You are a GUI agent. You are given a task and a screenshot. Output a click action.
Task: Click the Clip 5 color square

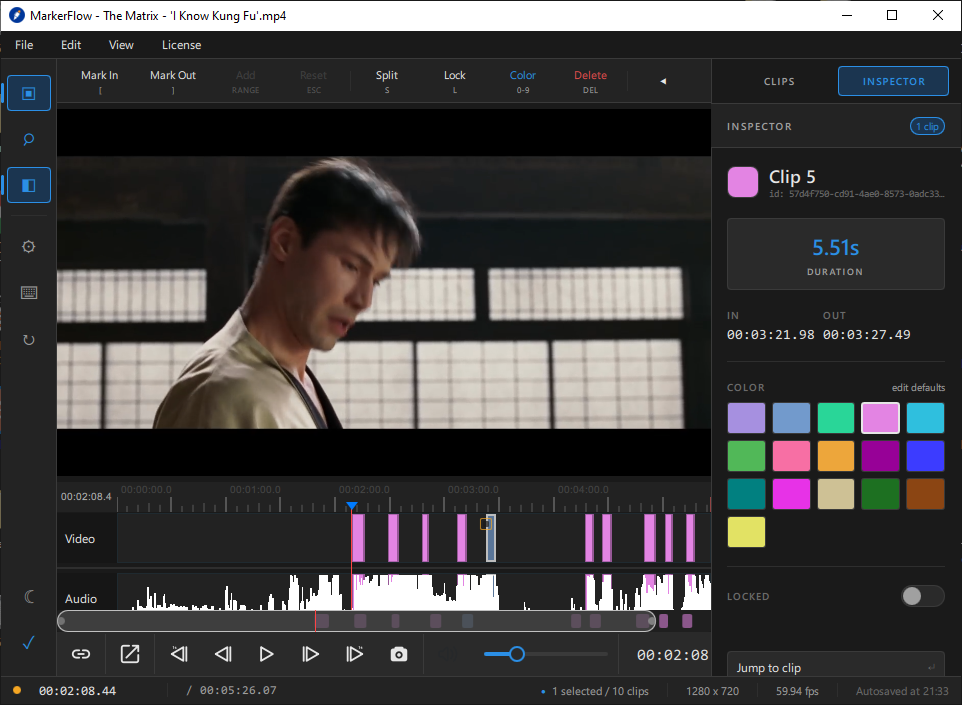[743, 182]
